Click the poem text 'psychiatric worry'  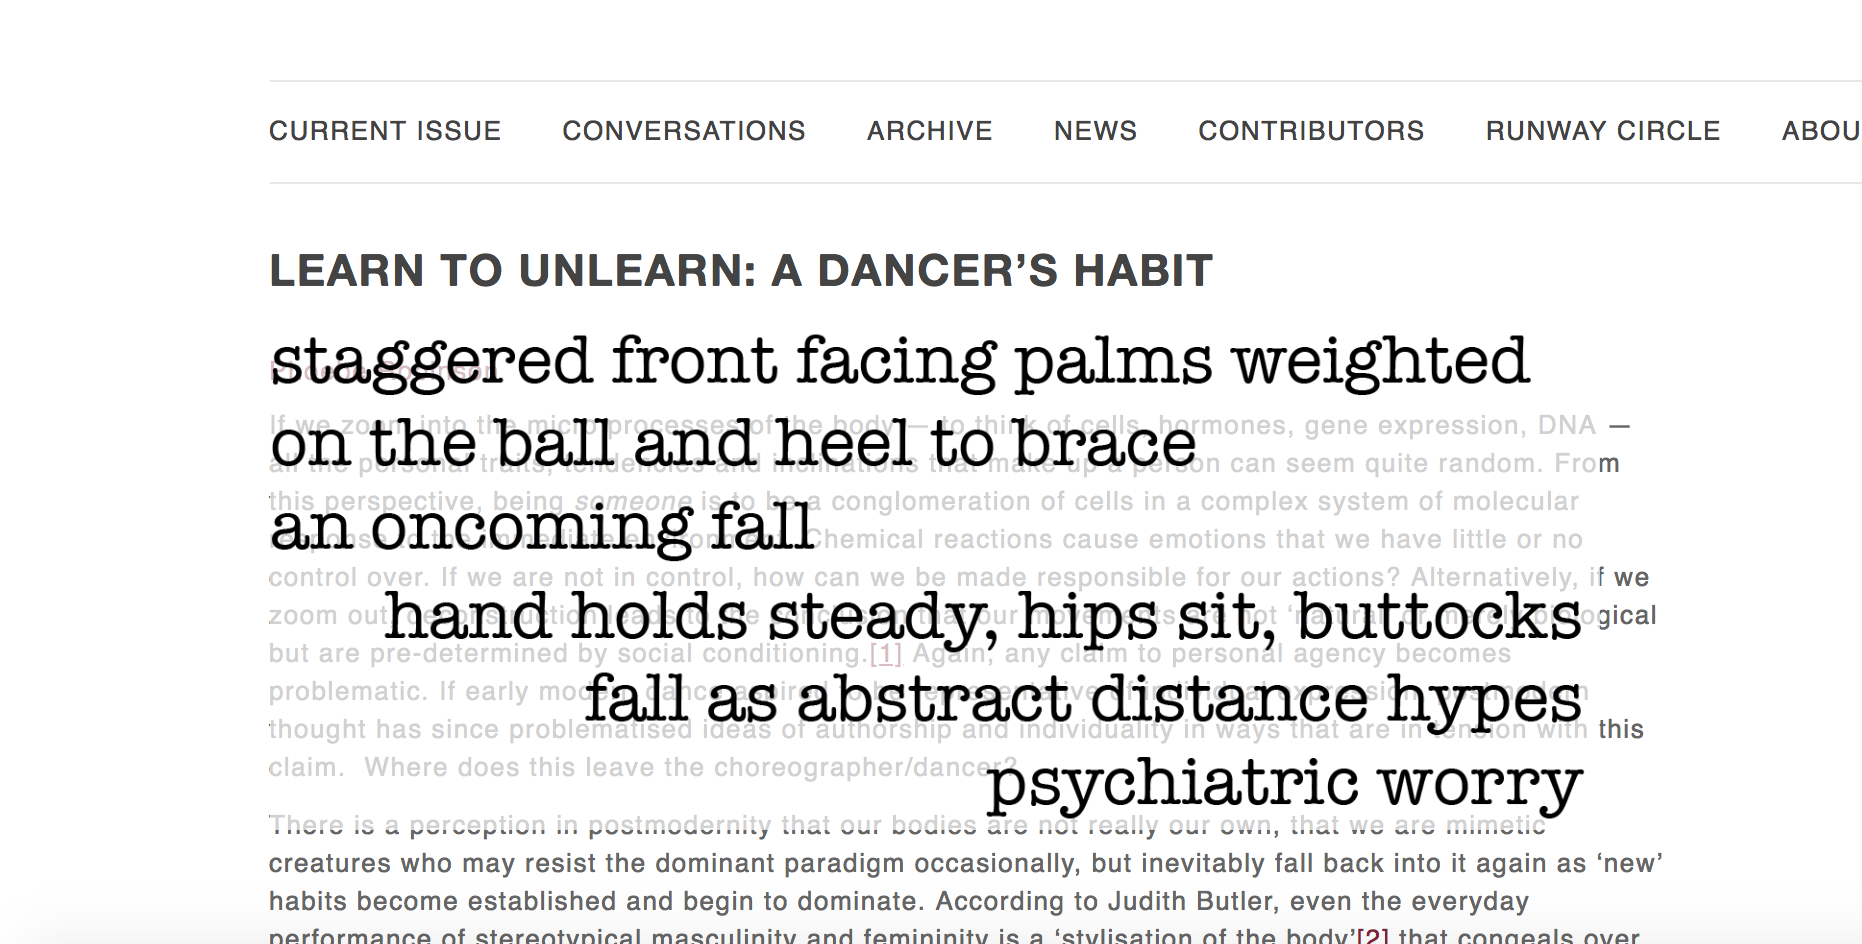(1285, 783)
